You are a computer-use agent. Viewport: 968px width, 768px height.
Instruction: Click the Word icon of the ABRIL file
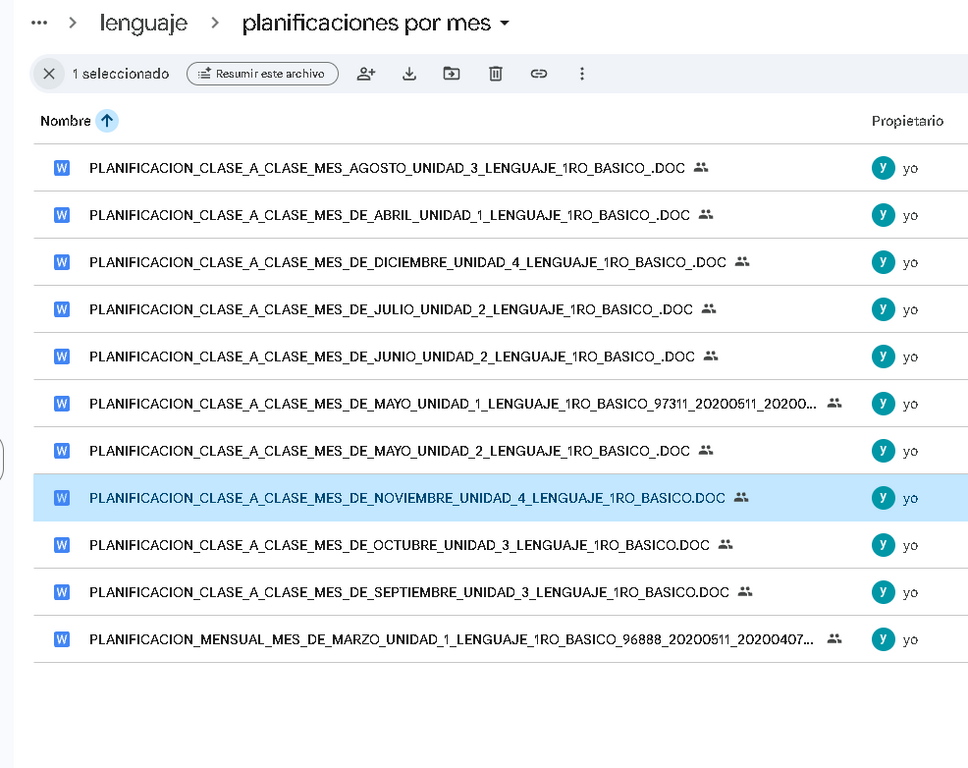62,215
